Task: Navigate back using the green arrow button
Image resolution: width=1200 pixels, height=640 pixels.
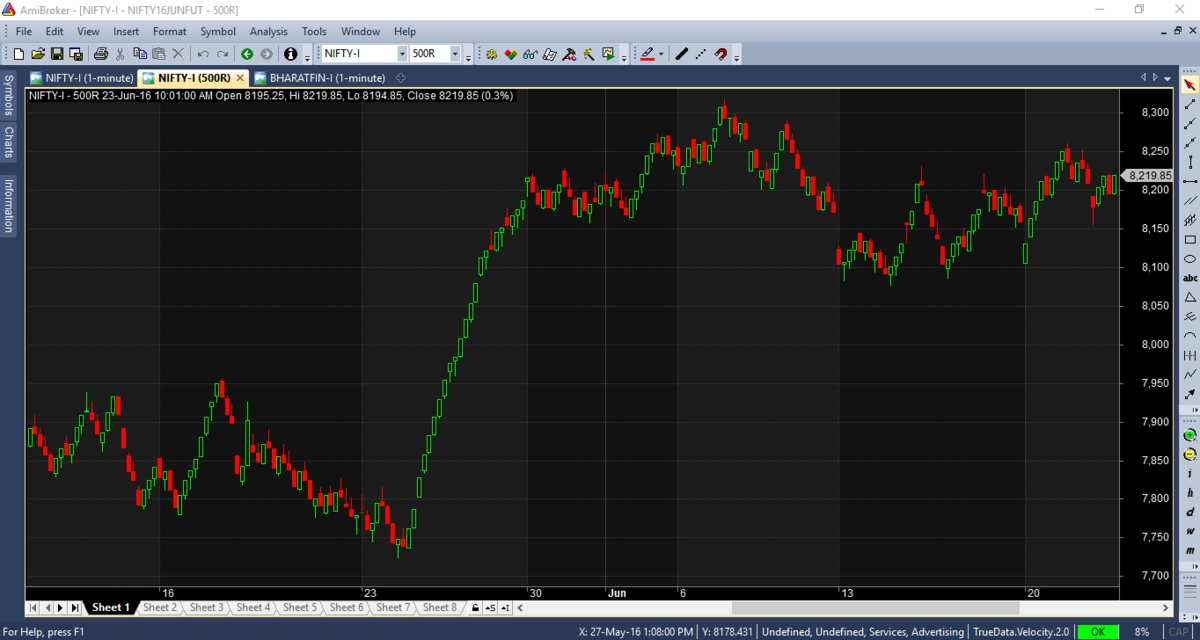Action: 246,54
